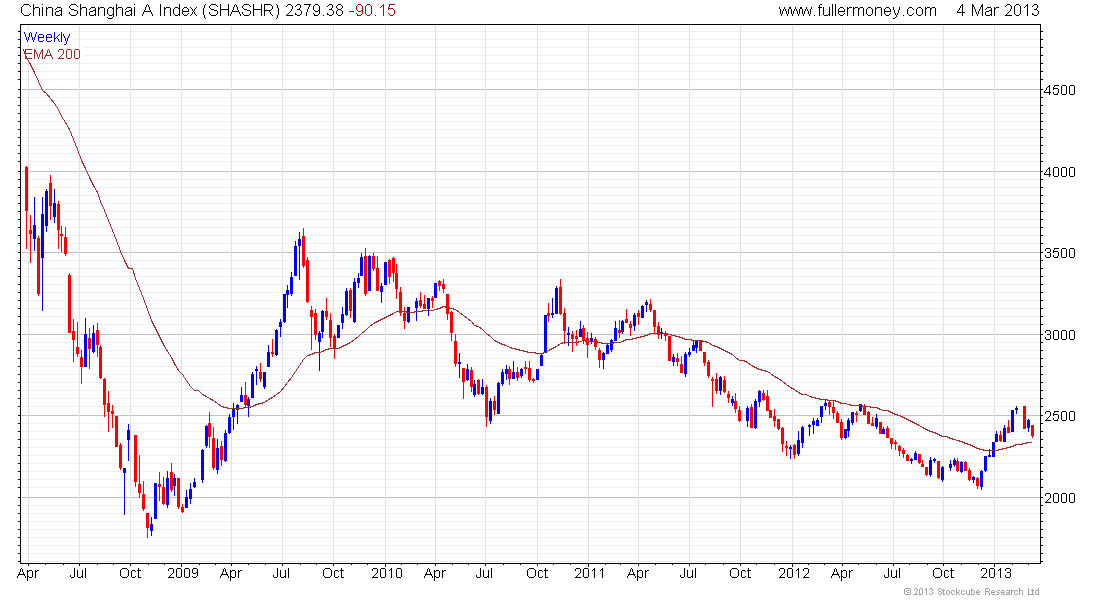Click the 3000 price axis label

(1060, 335)
